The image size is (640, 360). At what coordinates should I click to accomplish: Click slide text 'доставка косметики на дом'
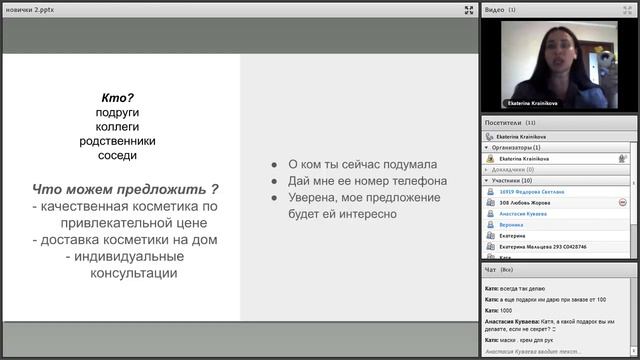pyautogui.click(x=125, y=240)
